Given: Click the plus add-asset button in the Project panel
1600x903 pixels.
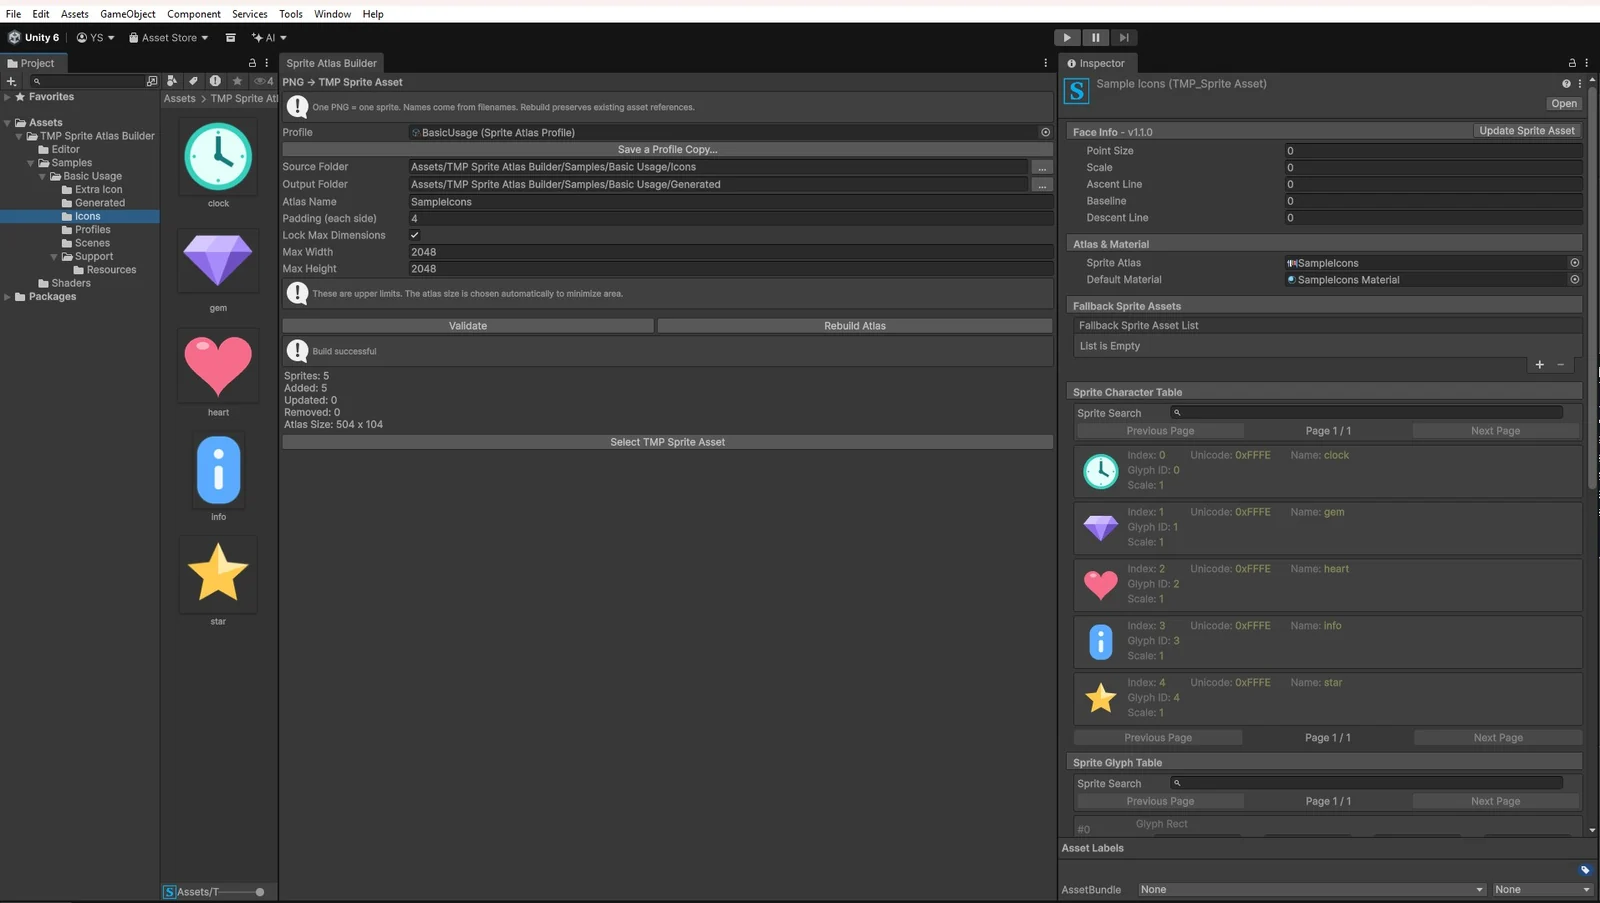Looking at the screenshot, I should pyautogui.click(x=11, y=81).
